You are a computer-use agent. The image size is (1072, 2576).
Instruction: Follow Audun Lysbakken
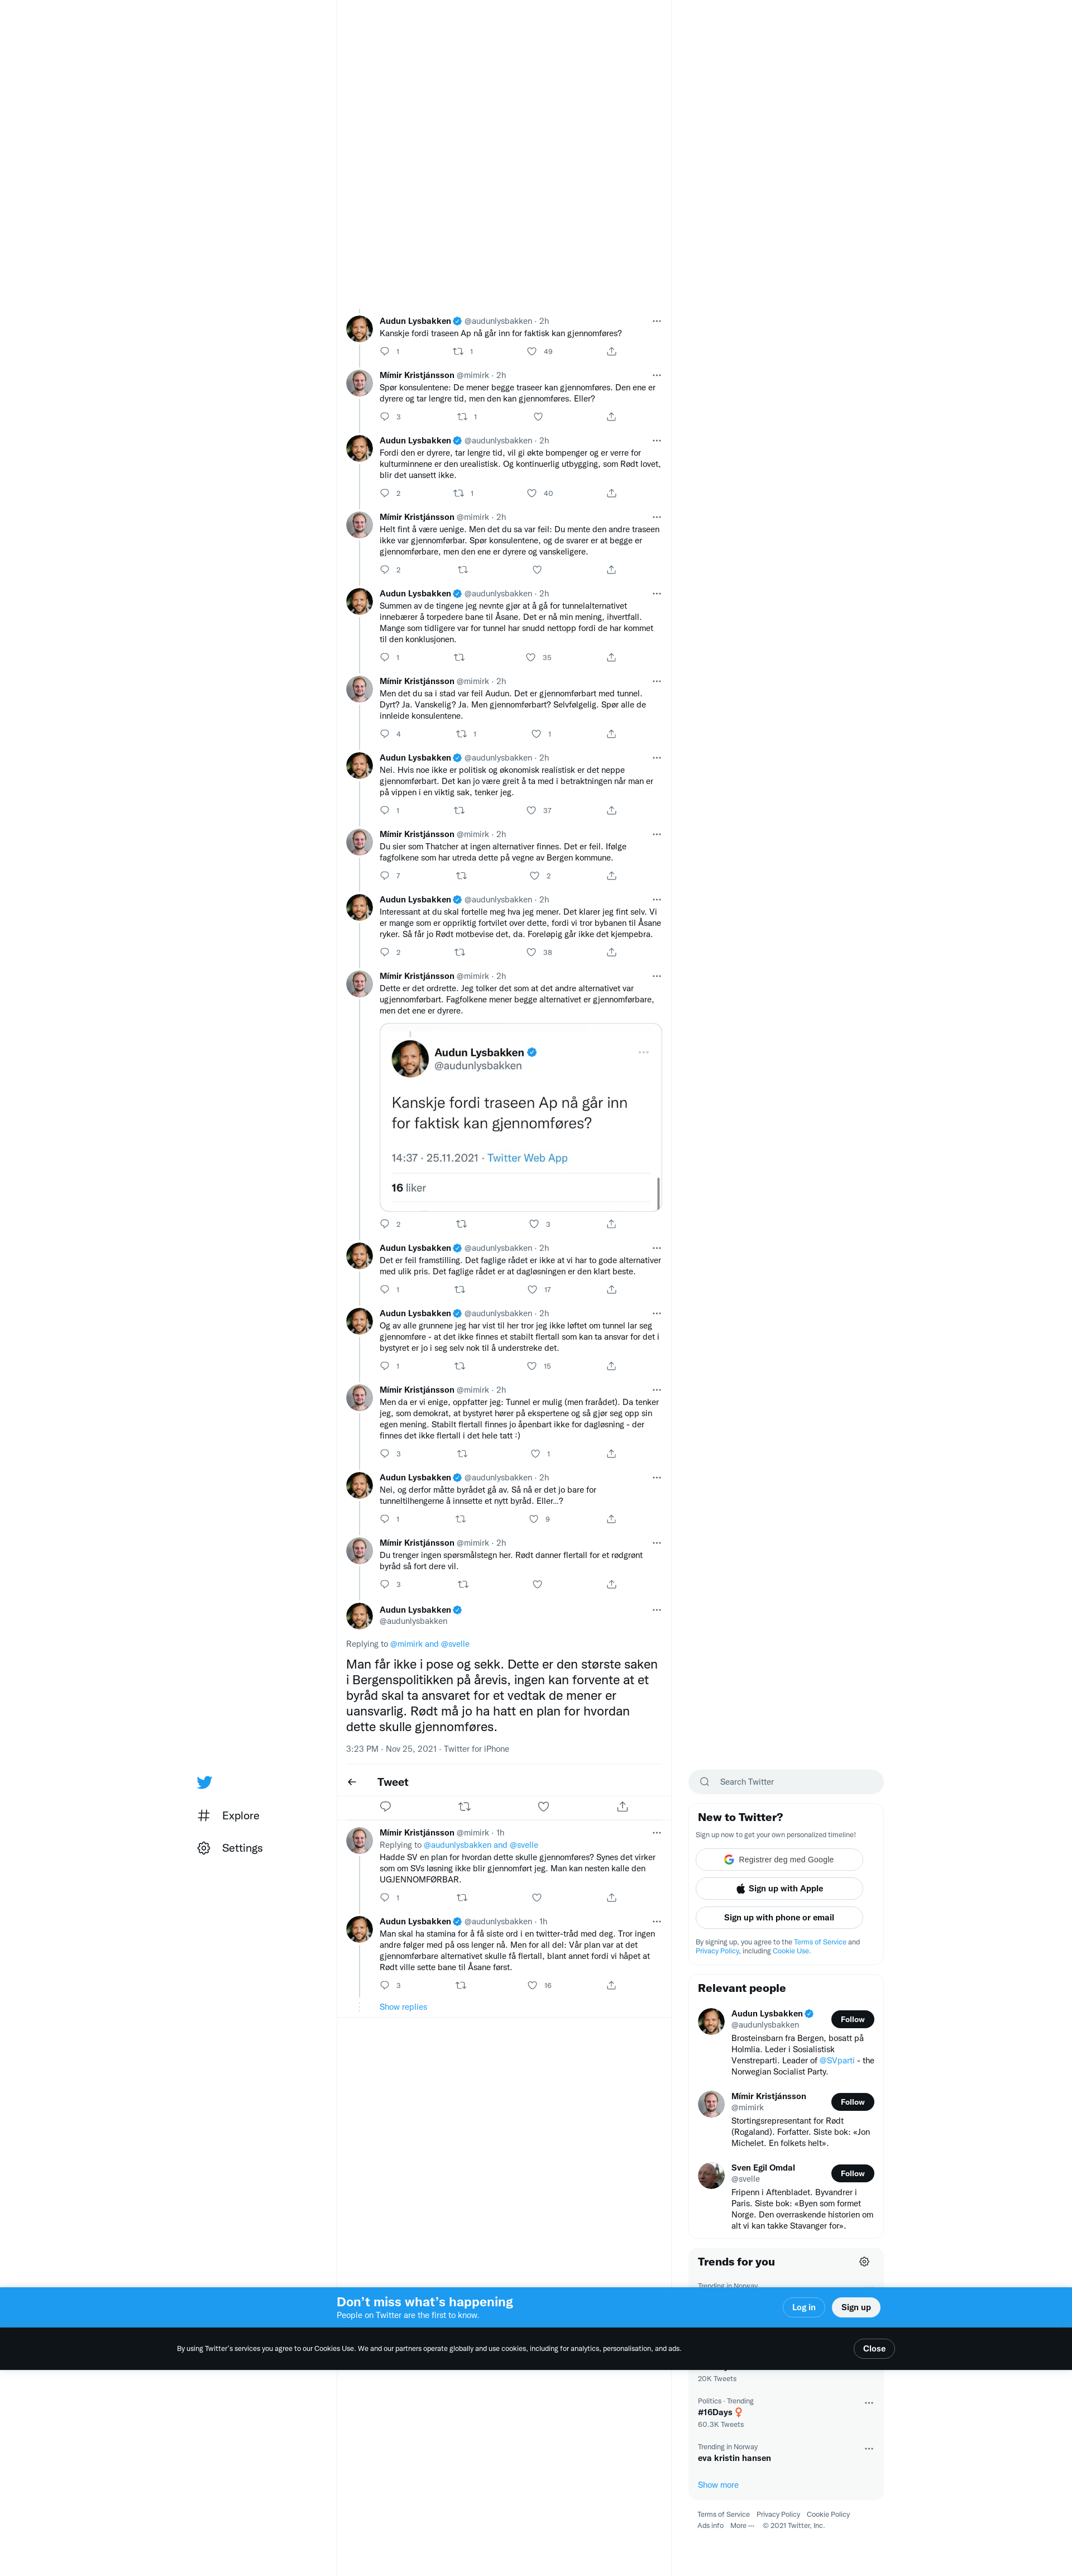point(852,2019)
